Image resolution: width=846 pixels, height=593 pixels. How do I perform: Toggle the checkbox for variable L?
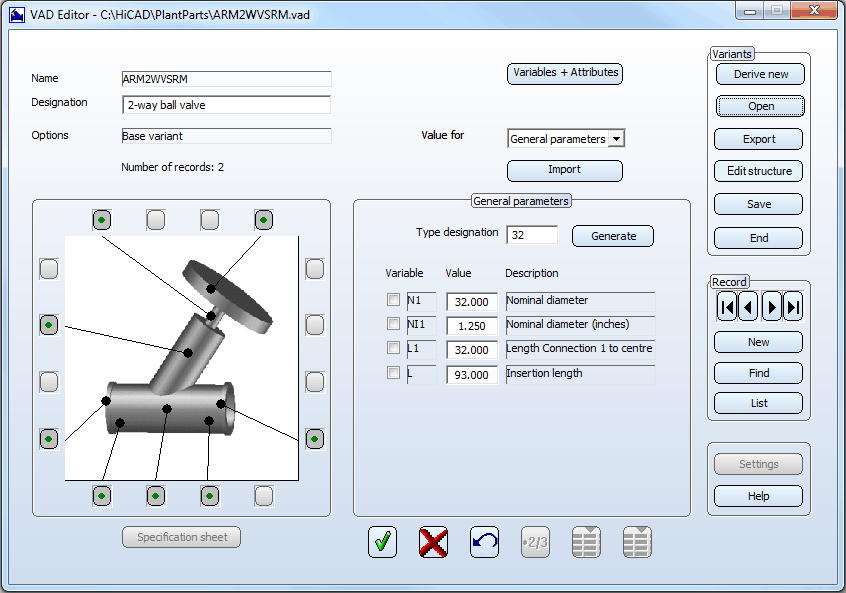pyautogui.click(x=393, y=373)
